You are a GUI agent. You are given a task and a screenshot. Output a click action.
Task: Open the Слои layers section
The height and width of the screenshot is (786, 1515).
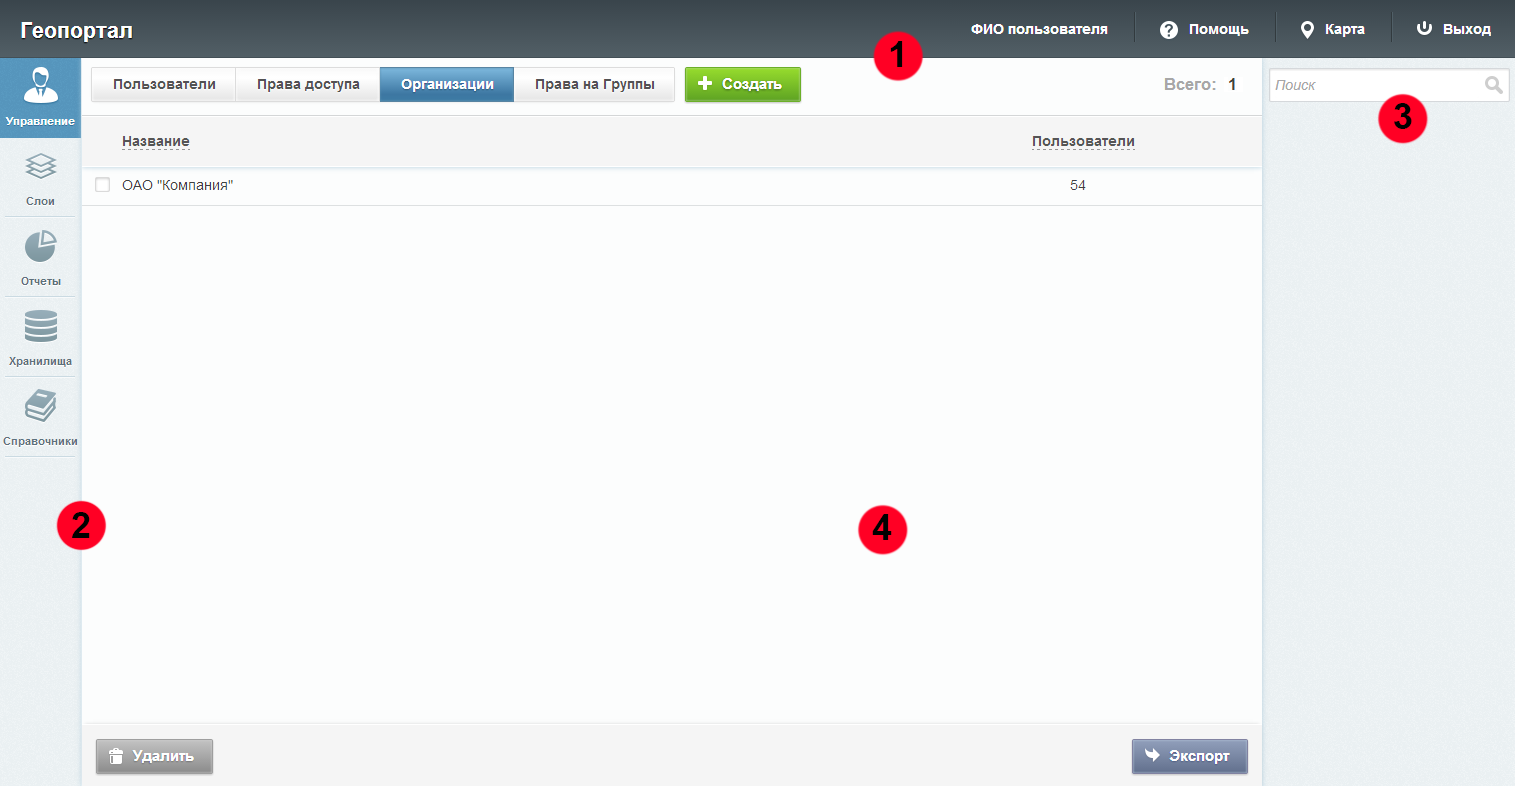point(40,178)
